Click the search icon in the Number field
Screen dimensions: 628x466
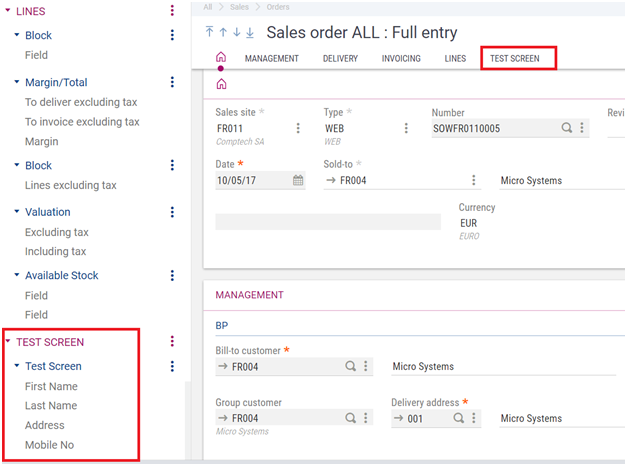pos(566,128)
